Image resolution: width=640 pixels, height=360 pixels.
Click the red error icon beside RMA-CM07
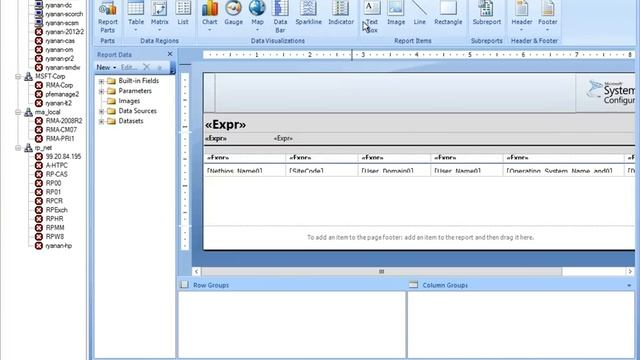tap(39, 130)
